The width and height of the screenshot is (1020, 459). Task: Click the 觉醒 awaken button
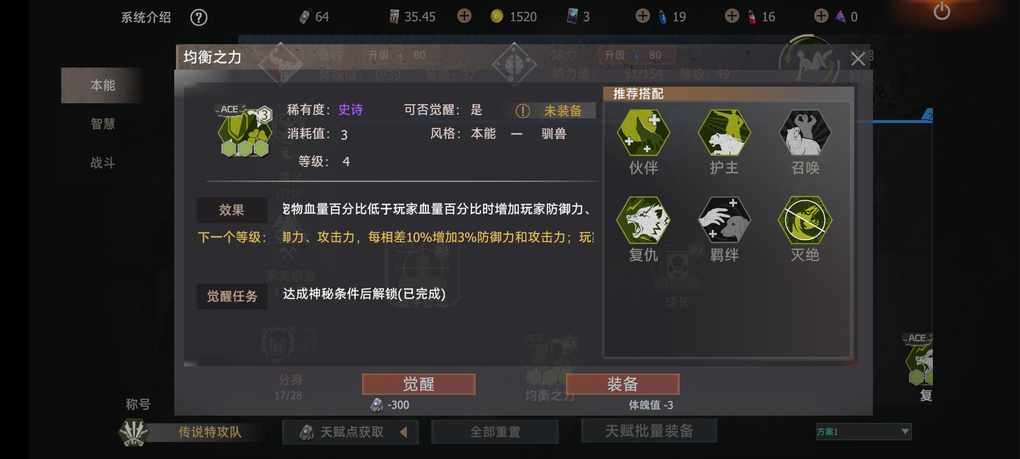coord(418,384)
